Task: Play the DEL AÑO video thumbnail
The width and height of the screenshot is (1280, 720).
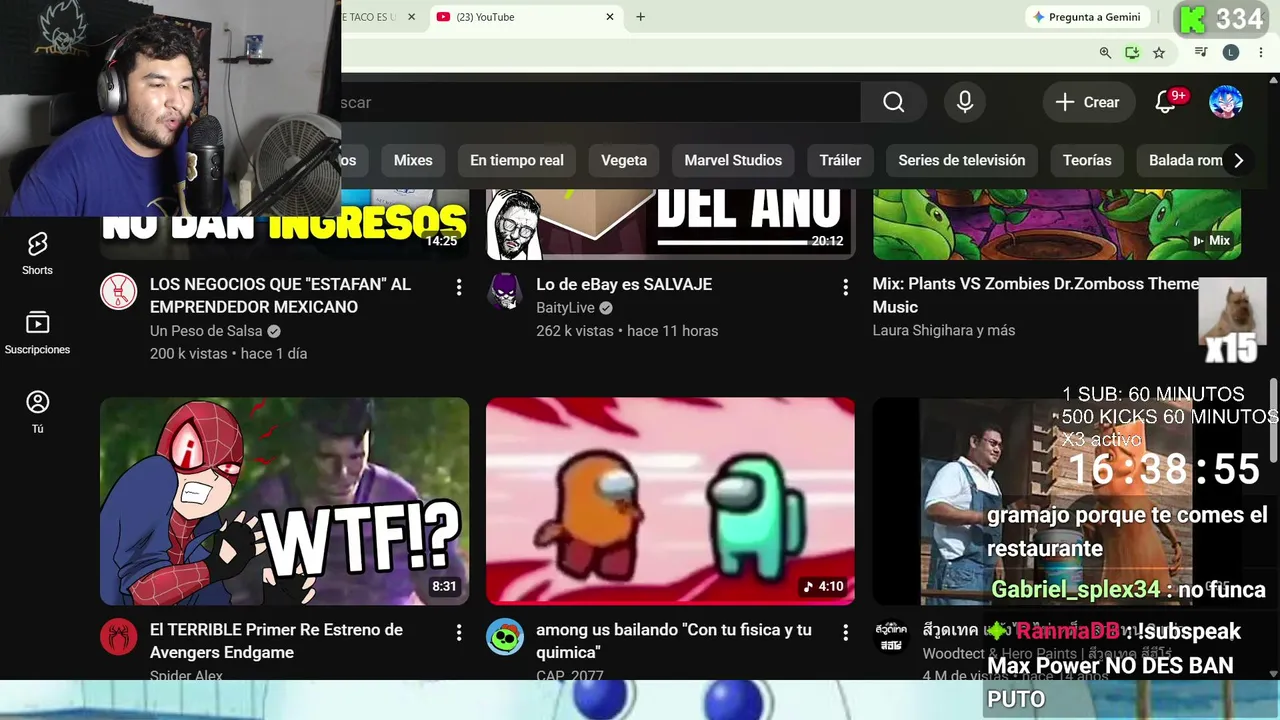Action: pyautogui.click(x=670, y=224)
